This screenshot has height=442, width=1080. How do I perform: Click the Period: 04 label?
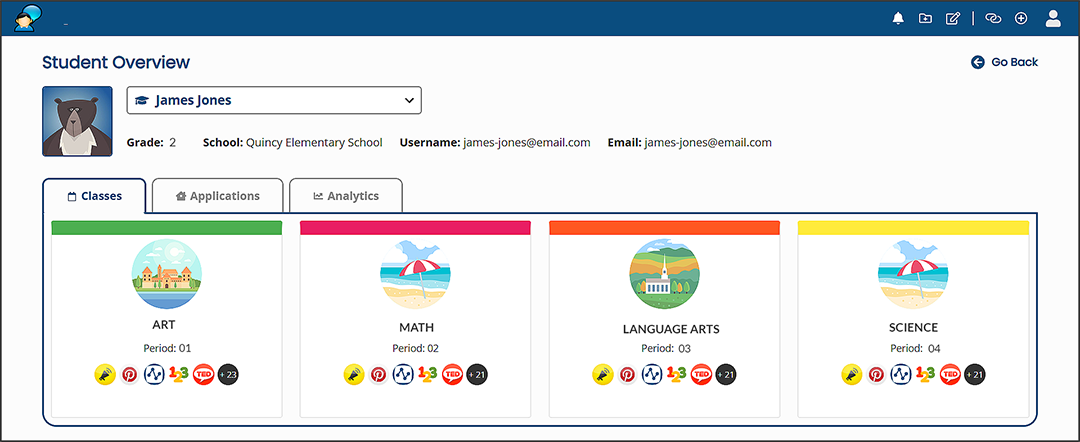tap(915, 348)
